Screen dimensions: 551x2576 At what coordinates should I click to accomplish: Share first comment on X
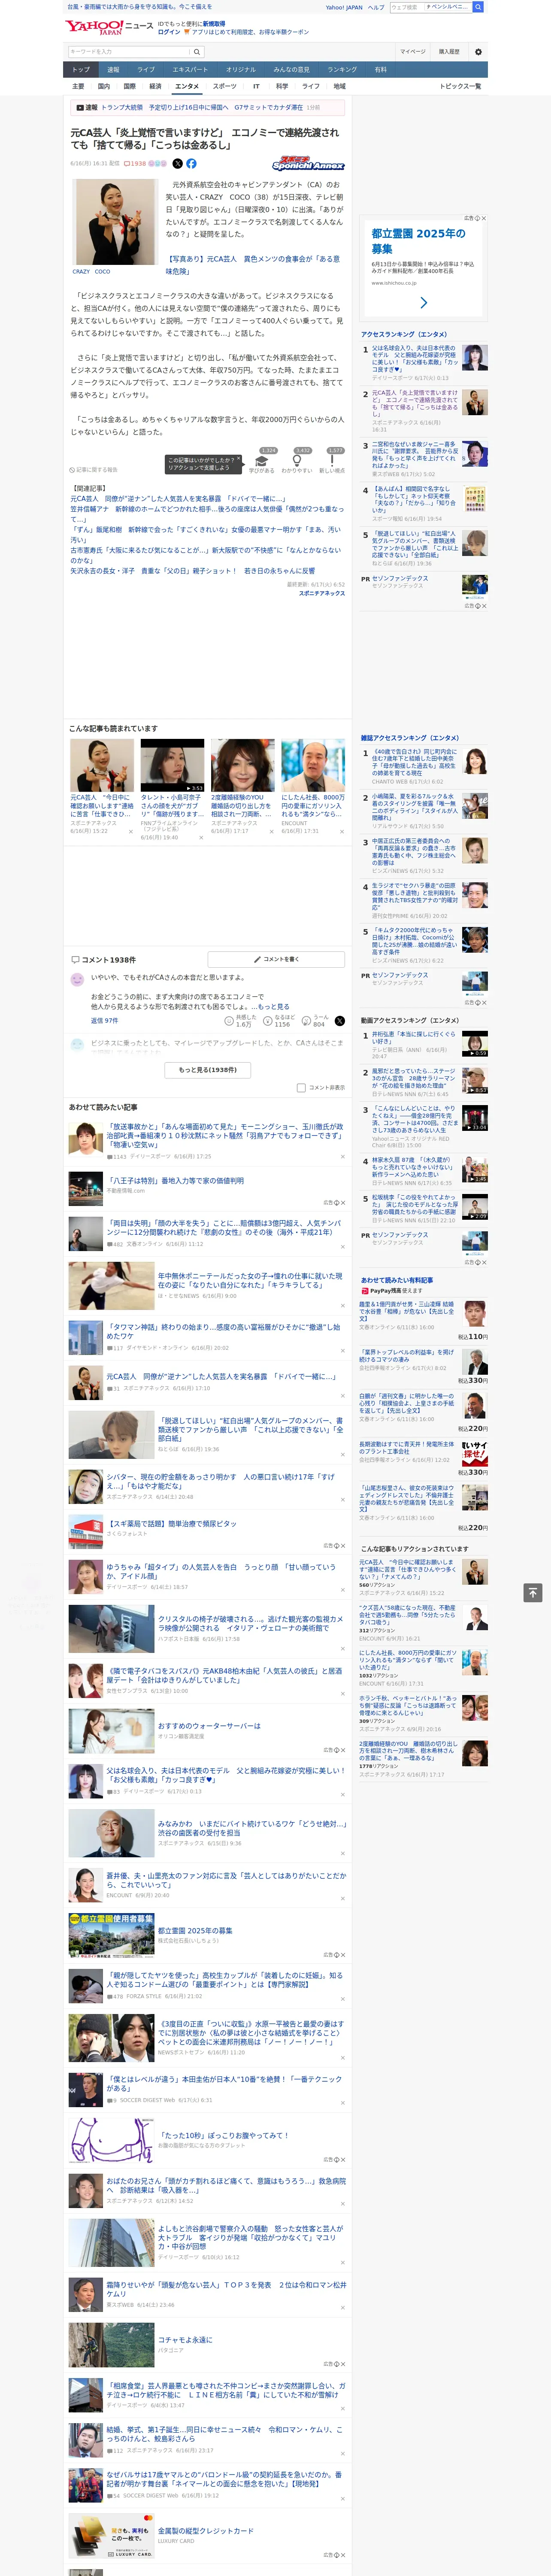pos(339,1020)
